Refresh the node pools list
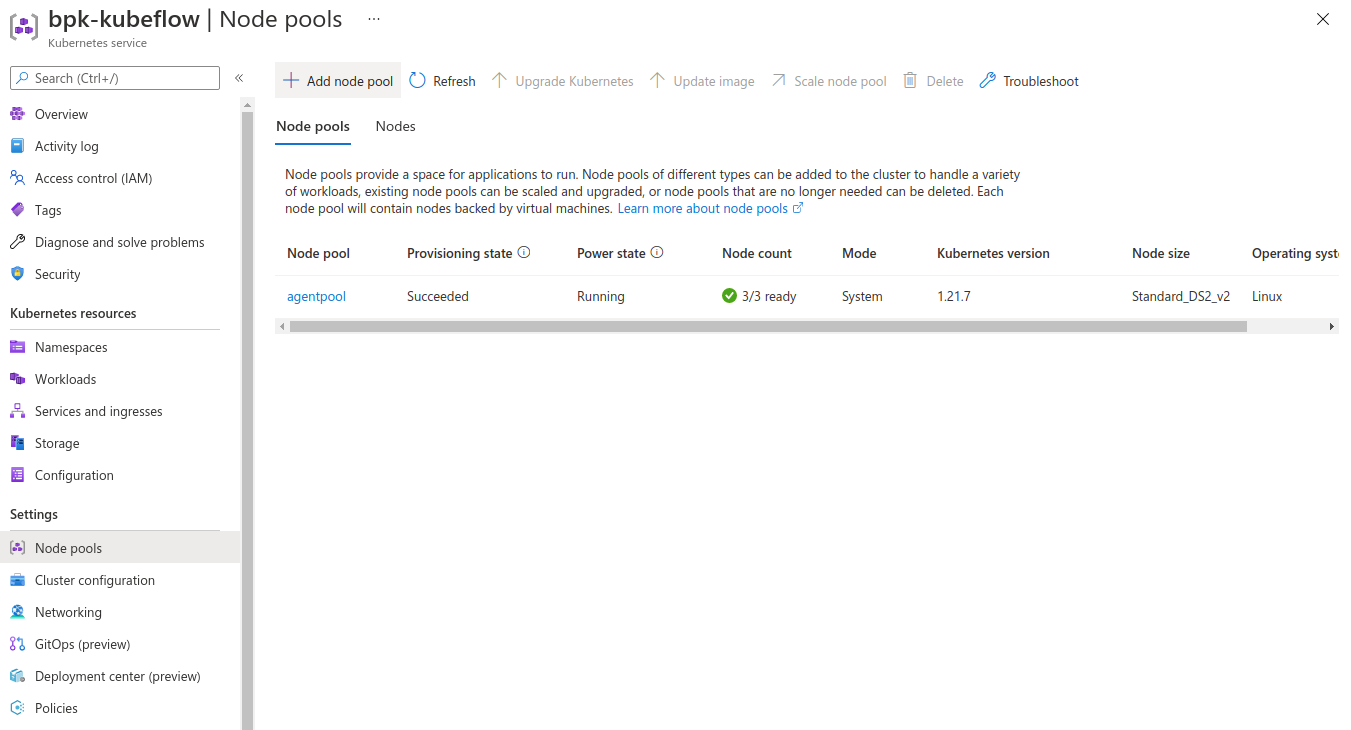This screenshot has height=730, width=1351. coord(443,81)
